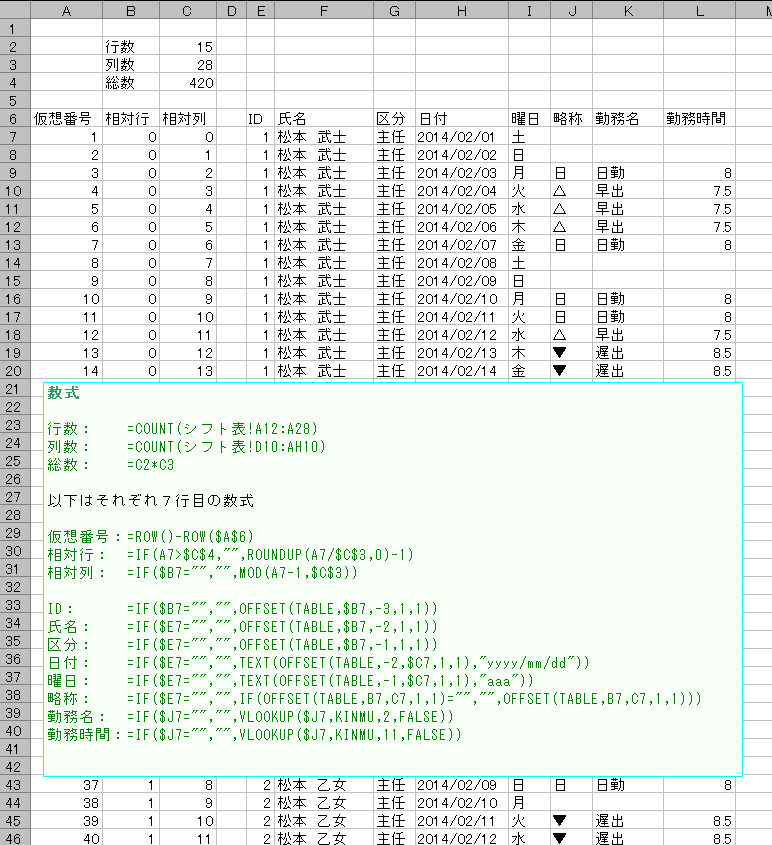Click the △ symbol in row 10
This screenshot has width=772, height=845.
point(560,191)
